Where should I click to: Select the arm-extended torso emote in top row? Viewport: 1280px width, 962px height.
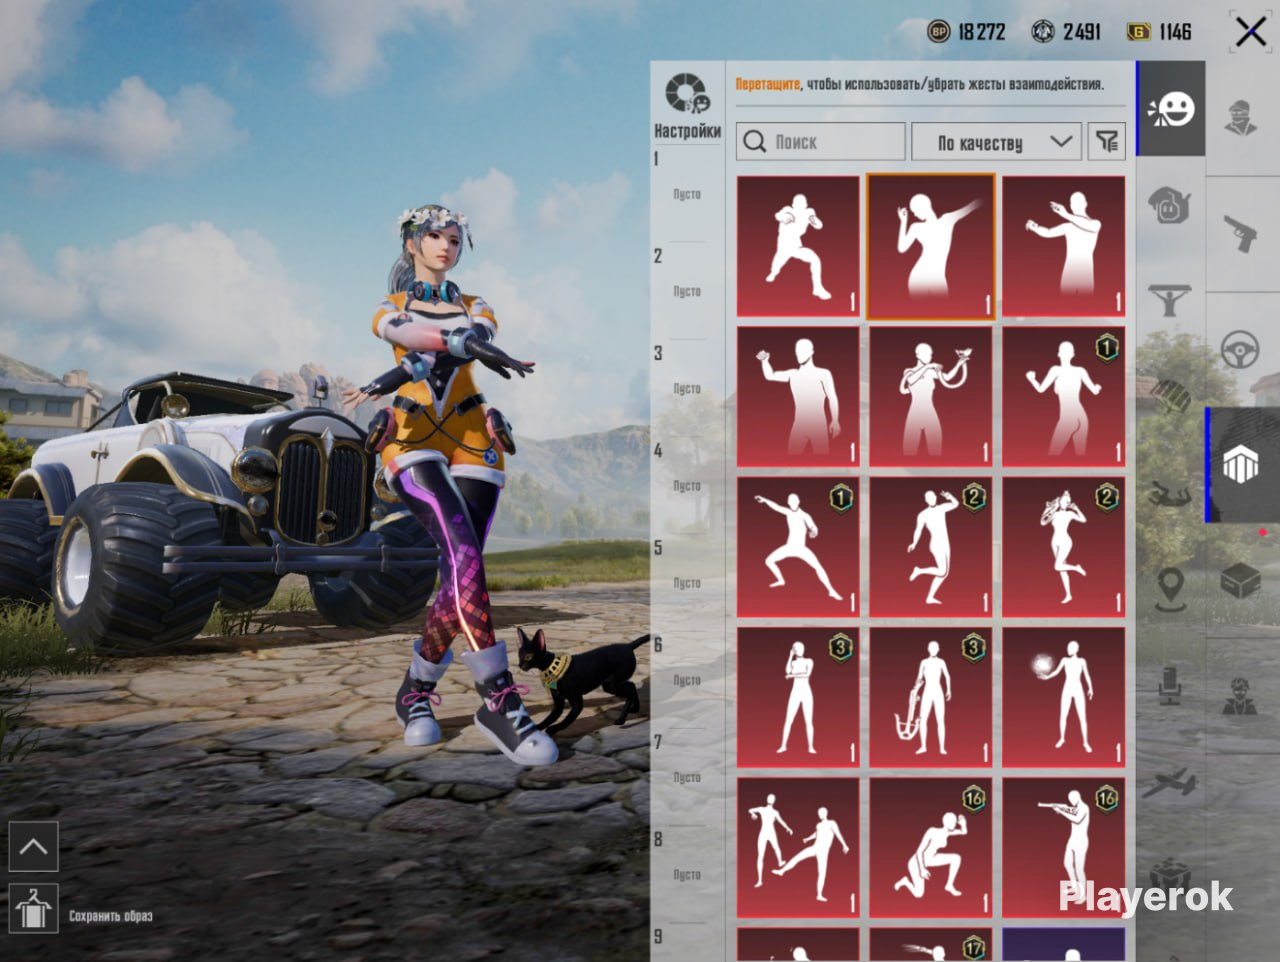click(x=1064, y=246)
